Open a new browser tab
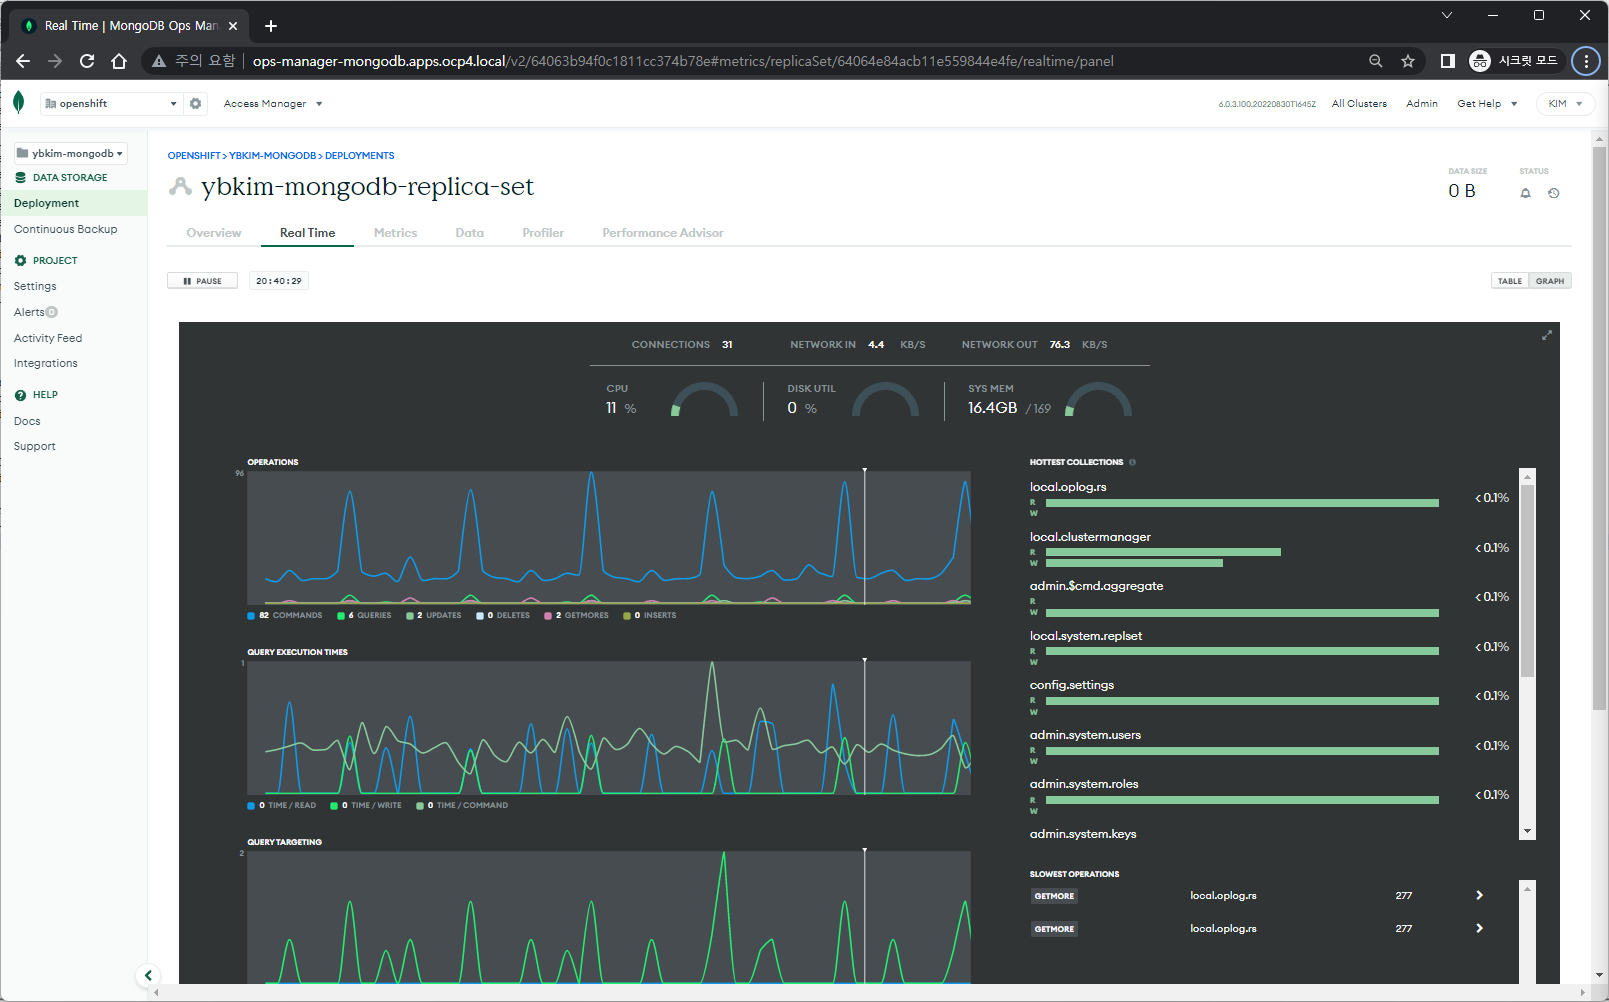This screenshot has height=1002, width=1609. pos(271,26)
